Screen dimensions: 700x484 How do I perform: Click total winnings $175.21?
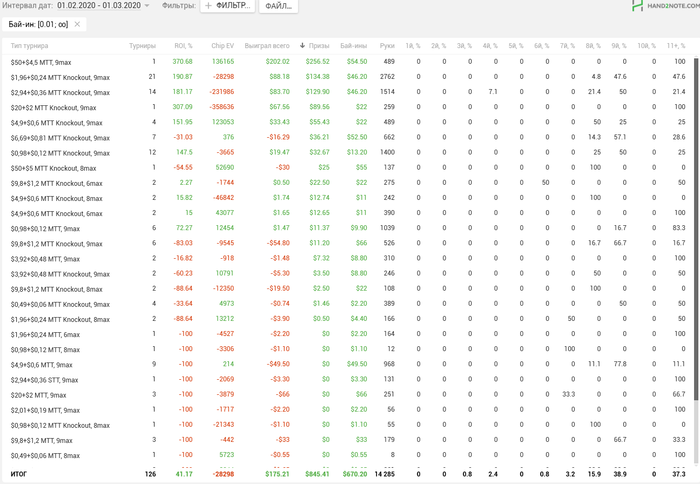click(x=277, y=474)
